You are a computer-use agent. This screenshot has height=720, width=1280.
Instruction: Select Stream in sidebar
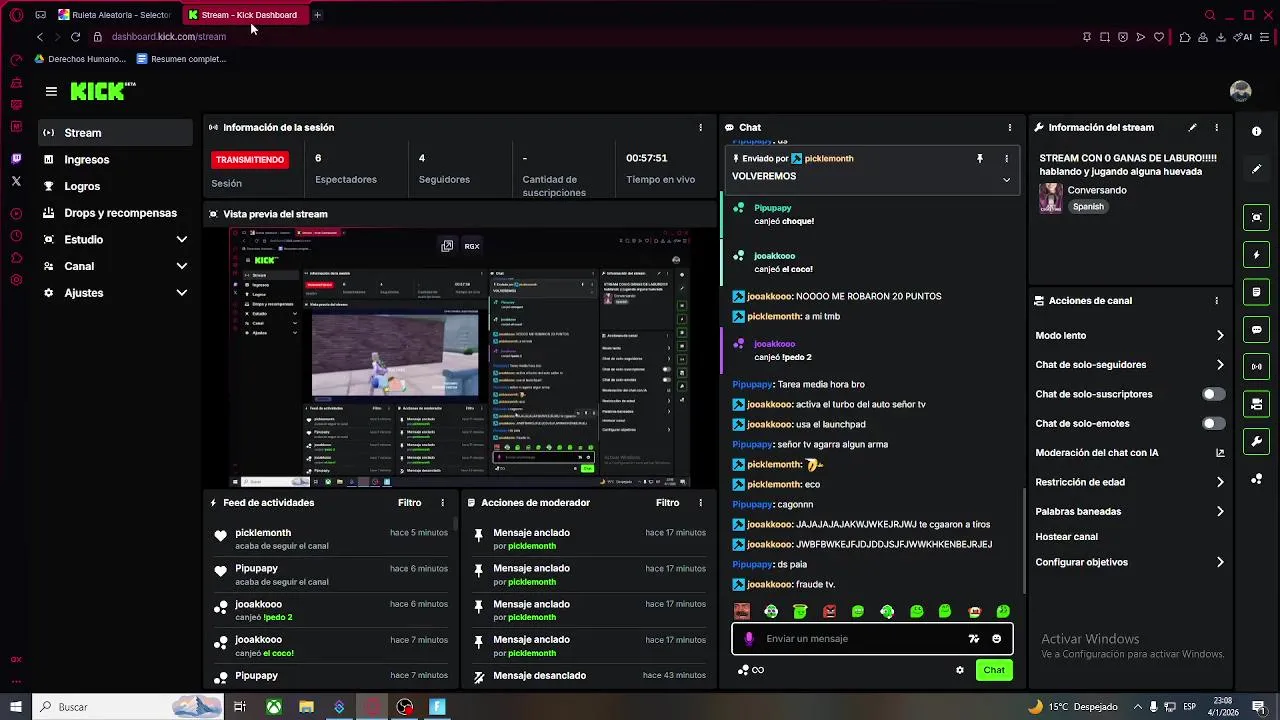[115, 133]
